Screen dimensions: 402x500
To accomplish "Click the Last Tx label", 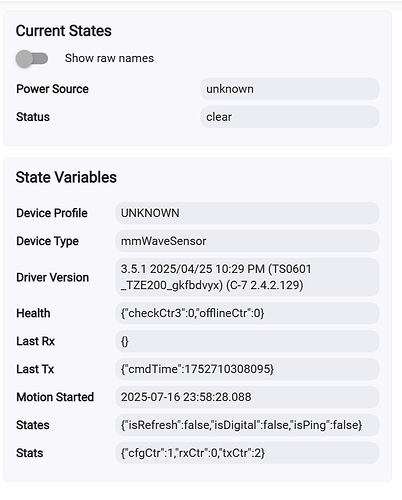I will click(35, 369).
